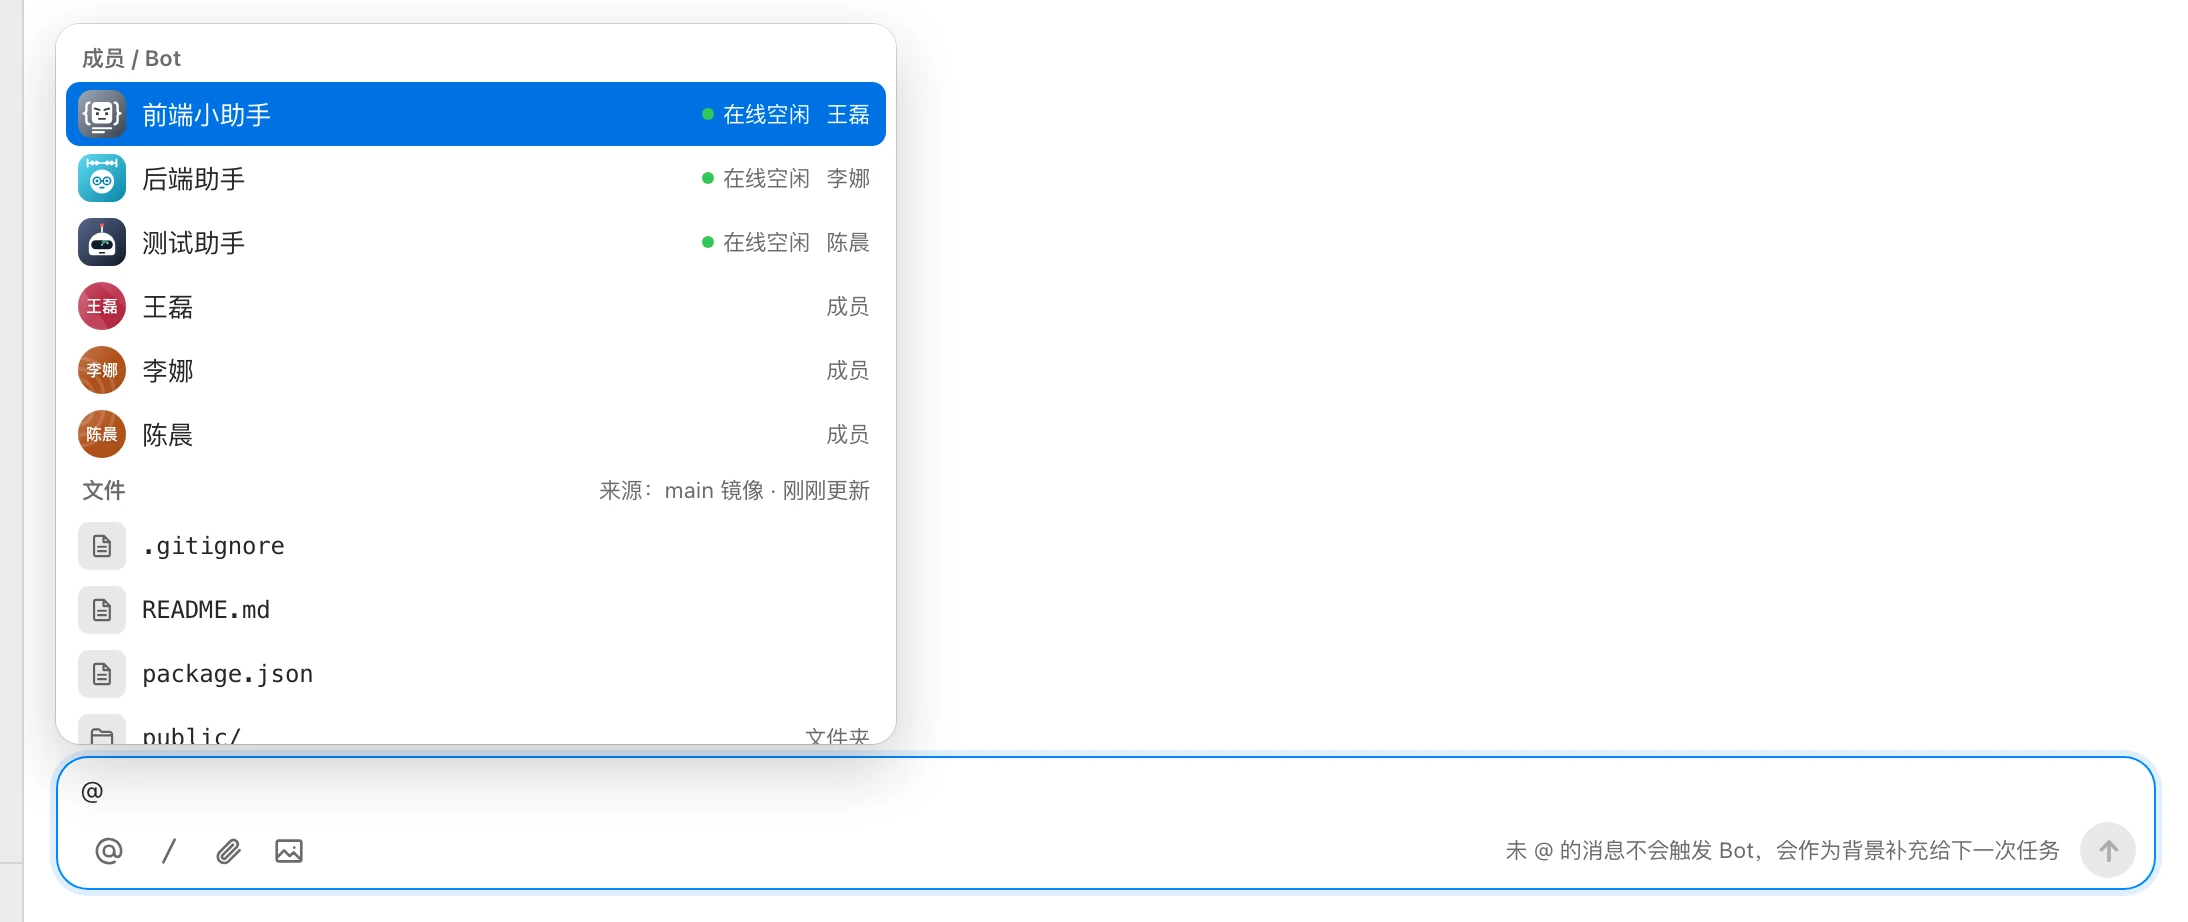2188x922 pixels.
Task: Click the .gitignore file icon
Action: click(102, 546)
